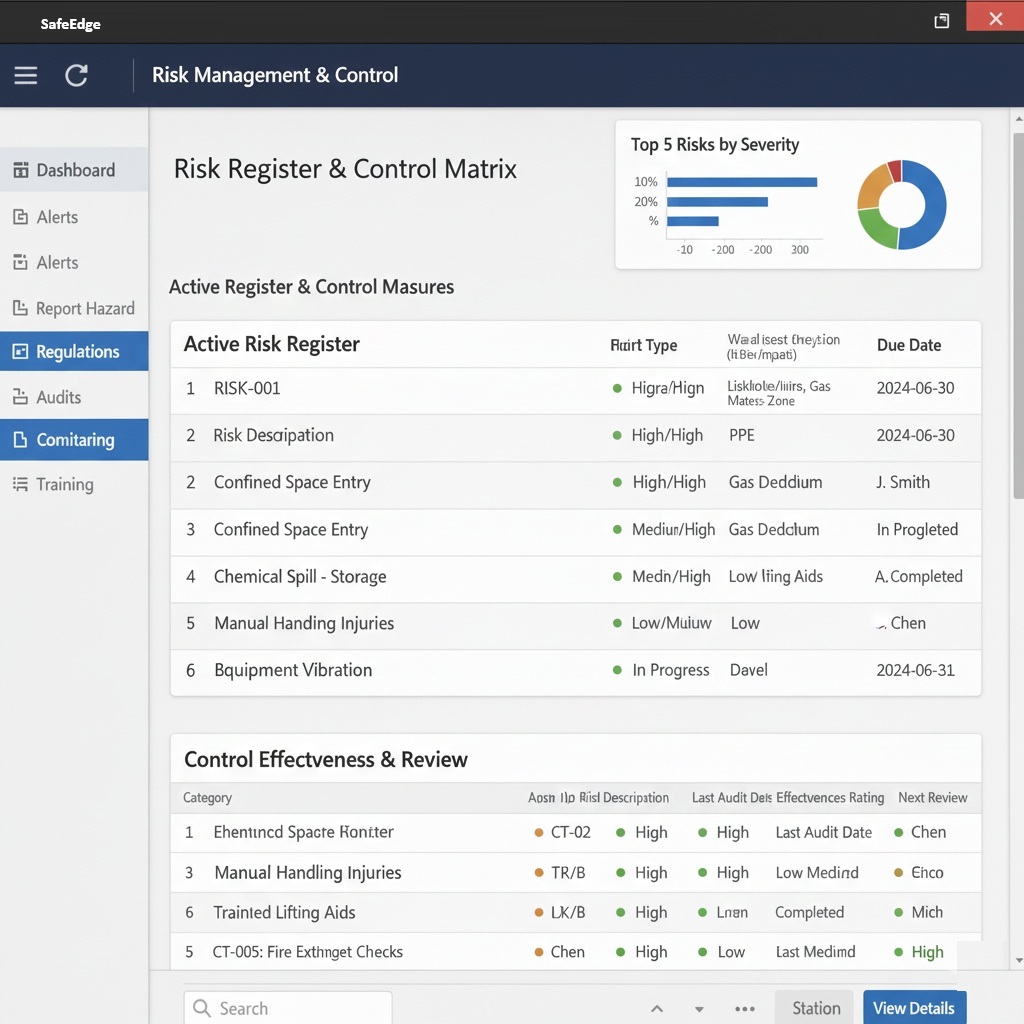Click the Training list icon in sidebar
The image size is (1024, 1024).
(x=20, y=485)
